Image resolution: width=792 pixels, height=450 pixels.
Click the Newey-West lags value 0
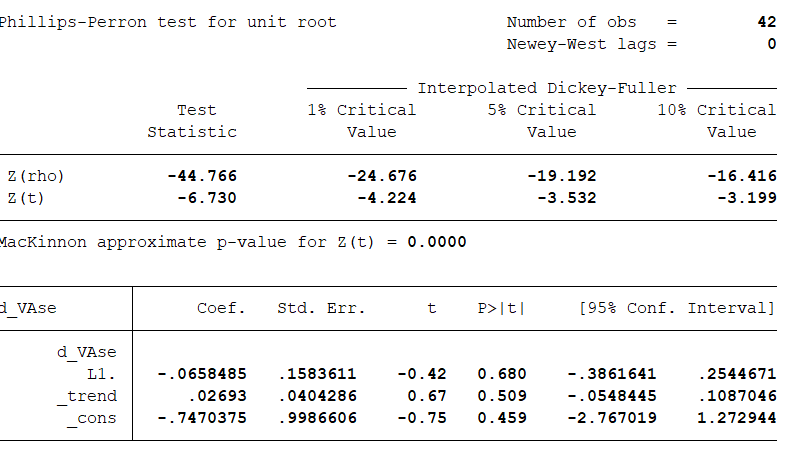pyautogui.click(x=771, y=44)
